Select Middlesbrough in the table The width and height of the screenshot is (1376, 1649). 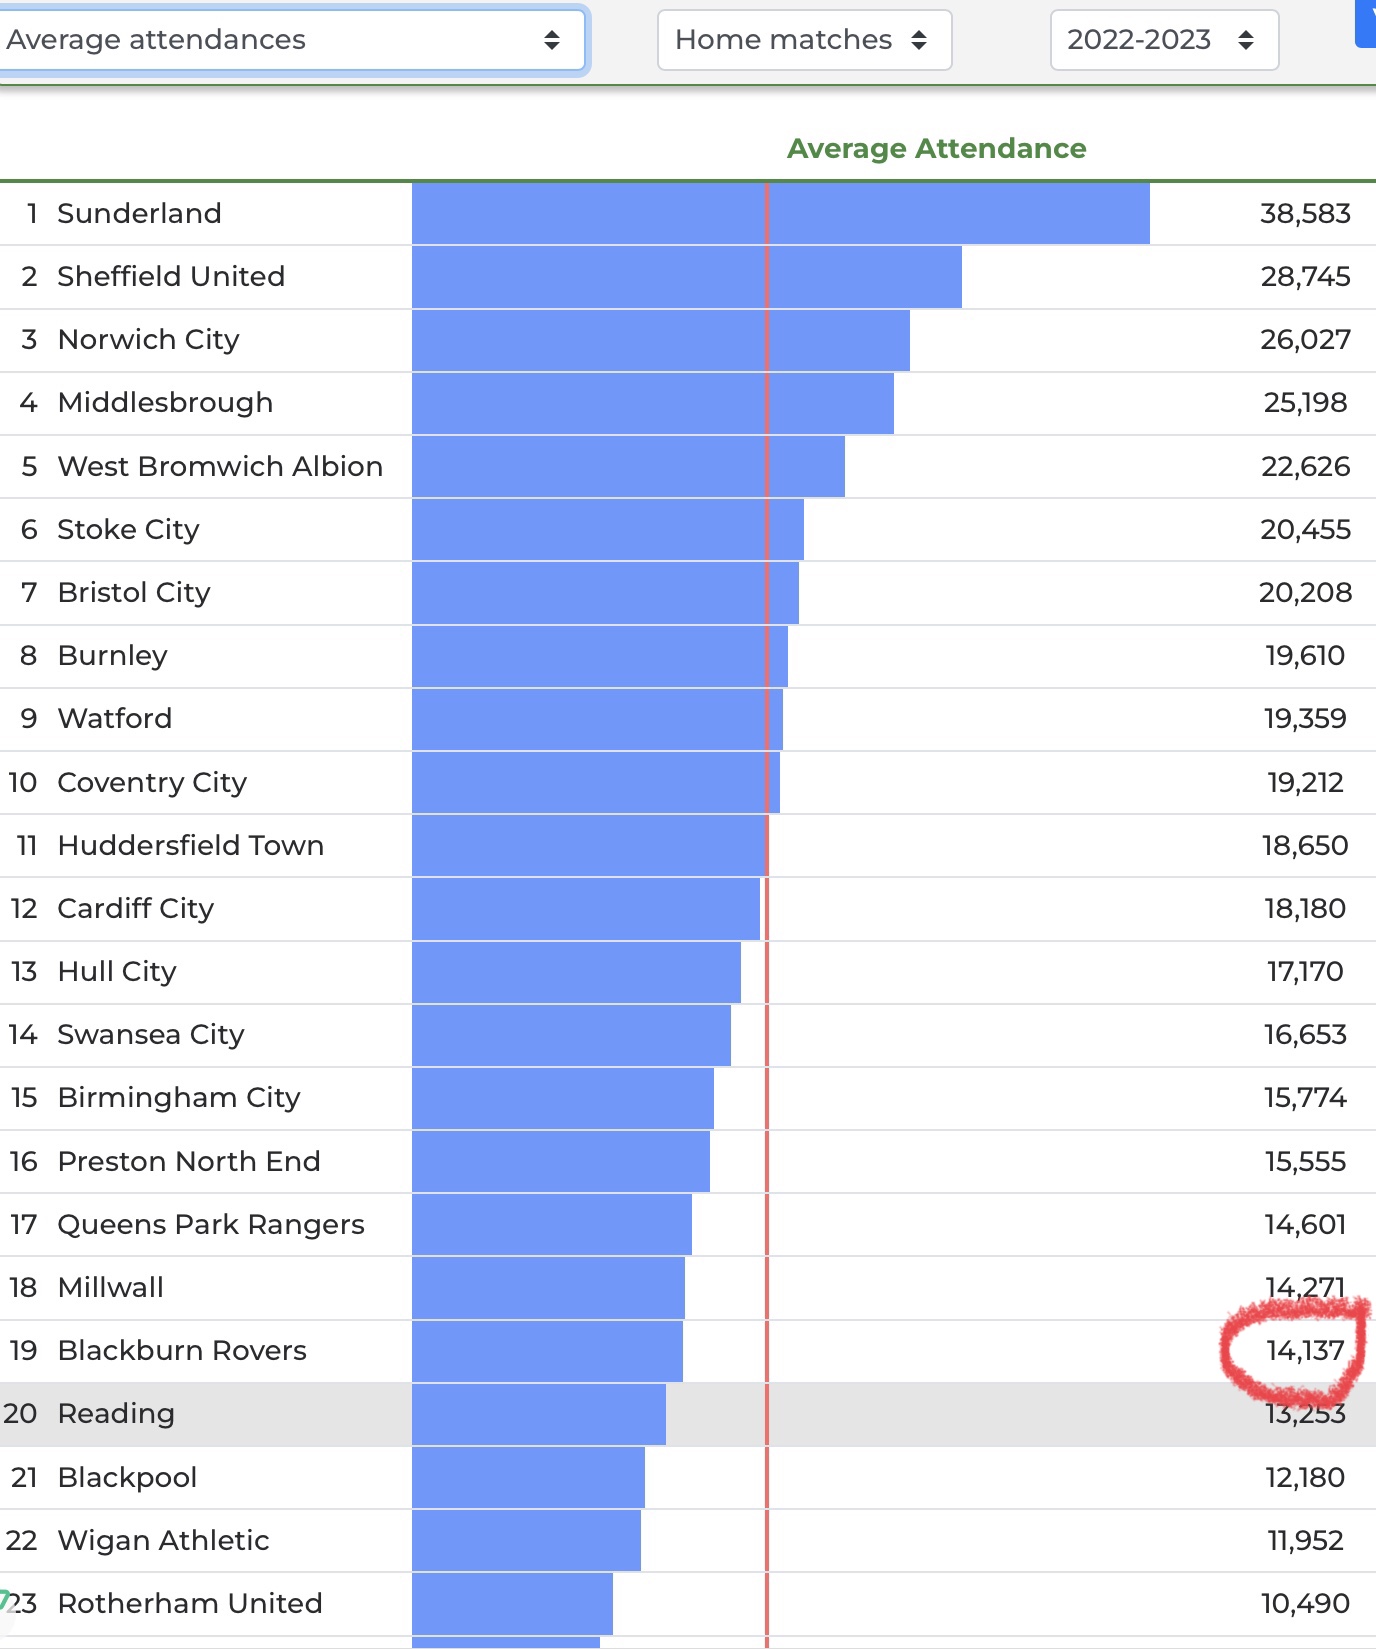pyautogui.click(x=165, y=402)
